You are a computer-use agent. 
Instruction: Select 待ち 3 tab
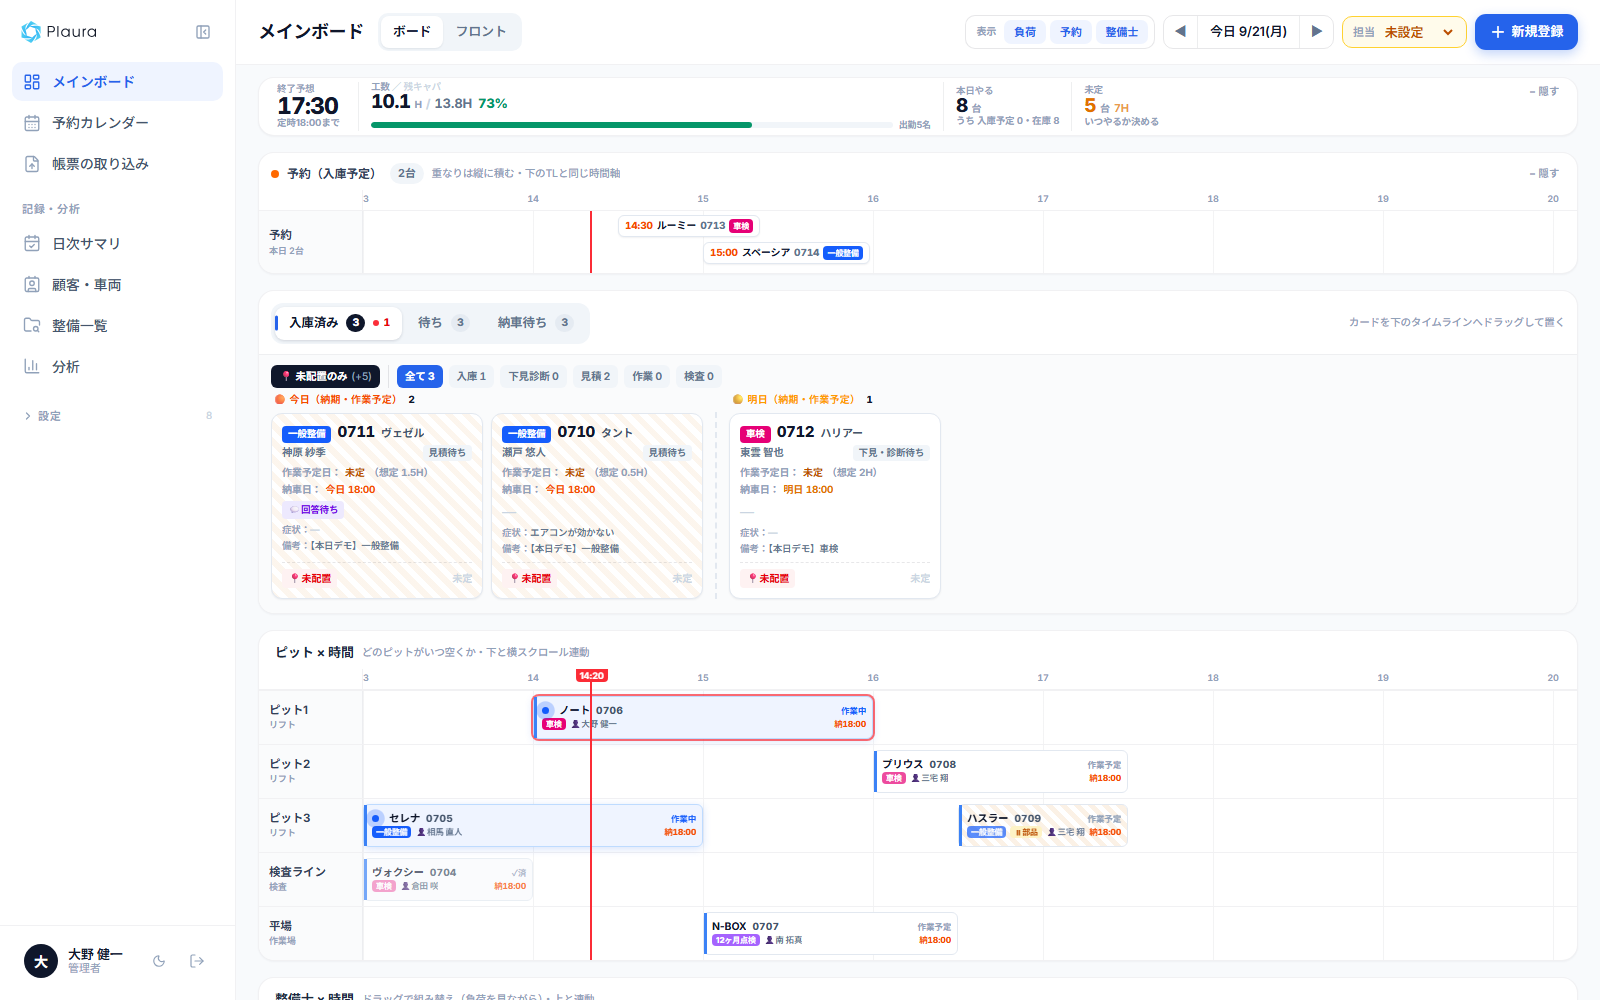pos(443,323)
